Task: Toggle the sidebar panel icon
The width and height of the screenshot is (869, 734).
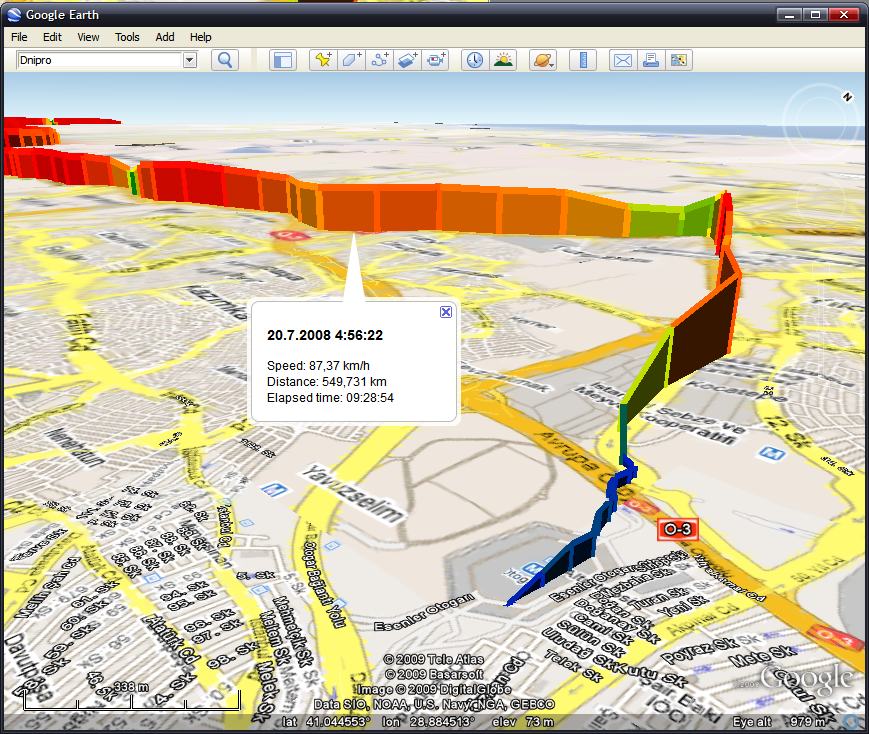Action: coord(283,60)
